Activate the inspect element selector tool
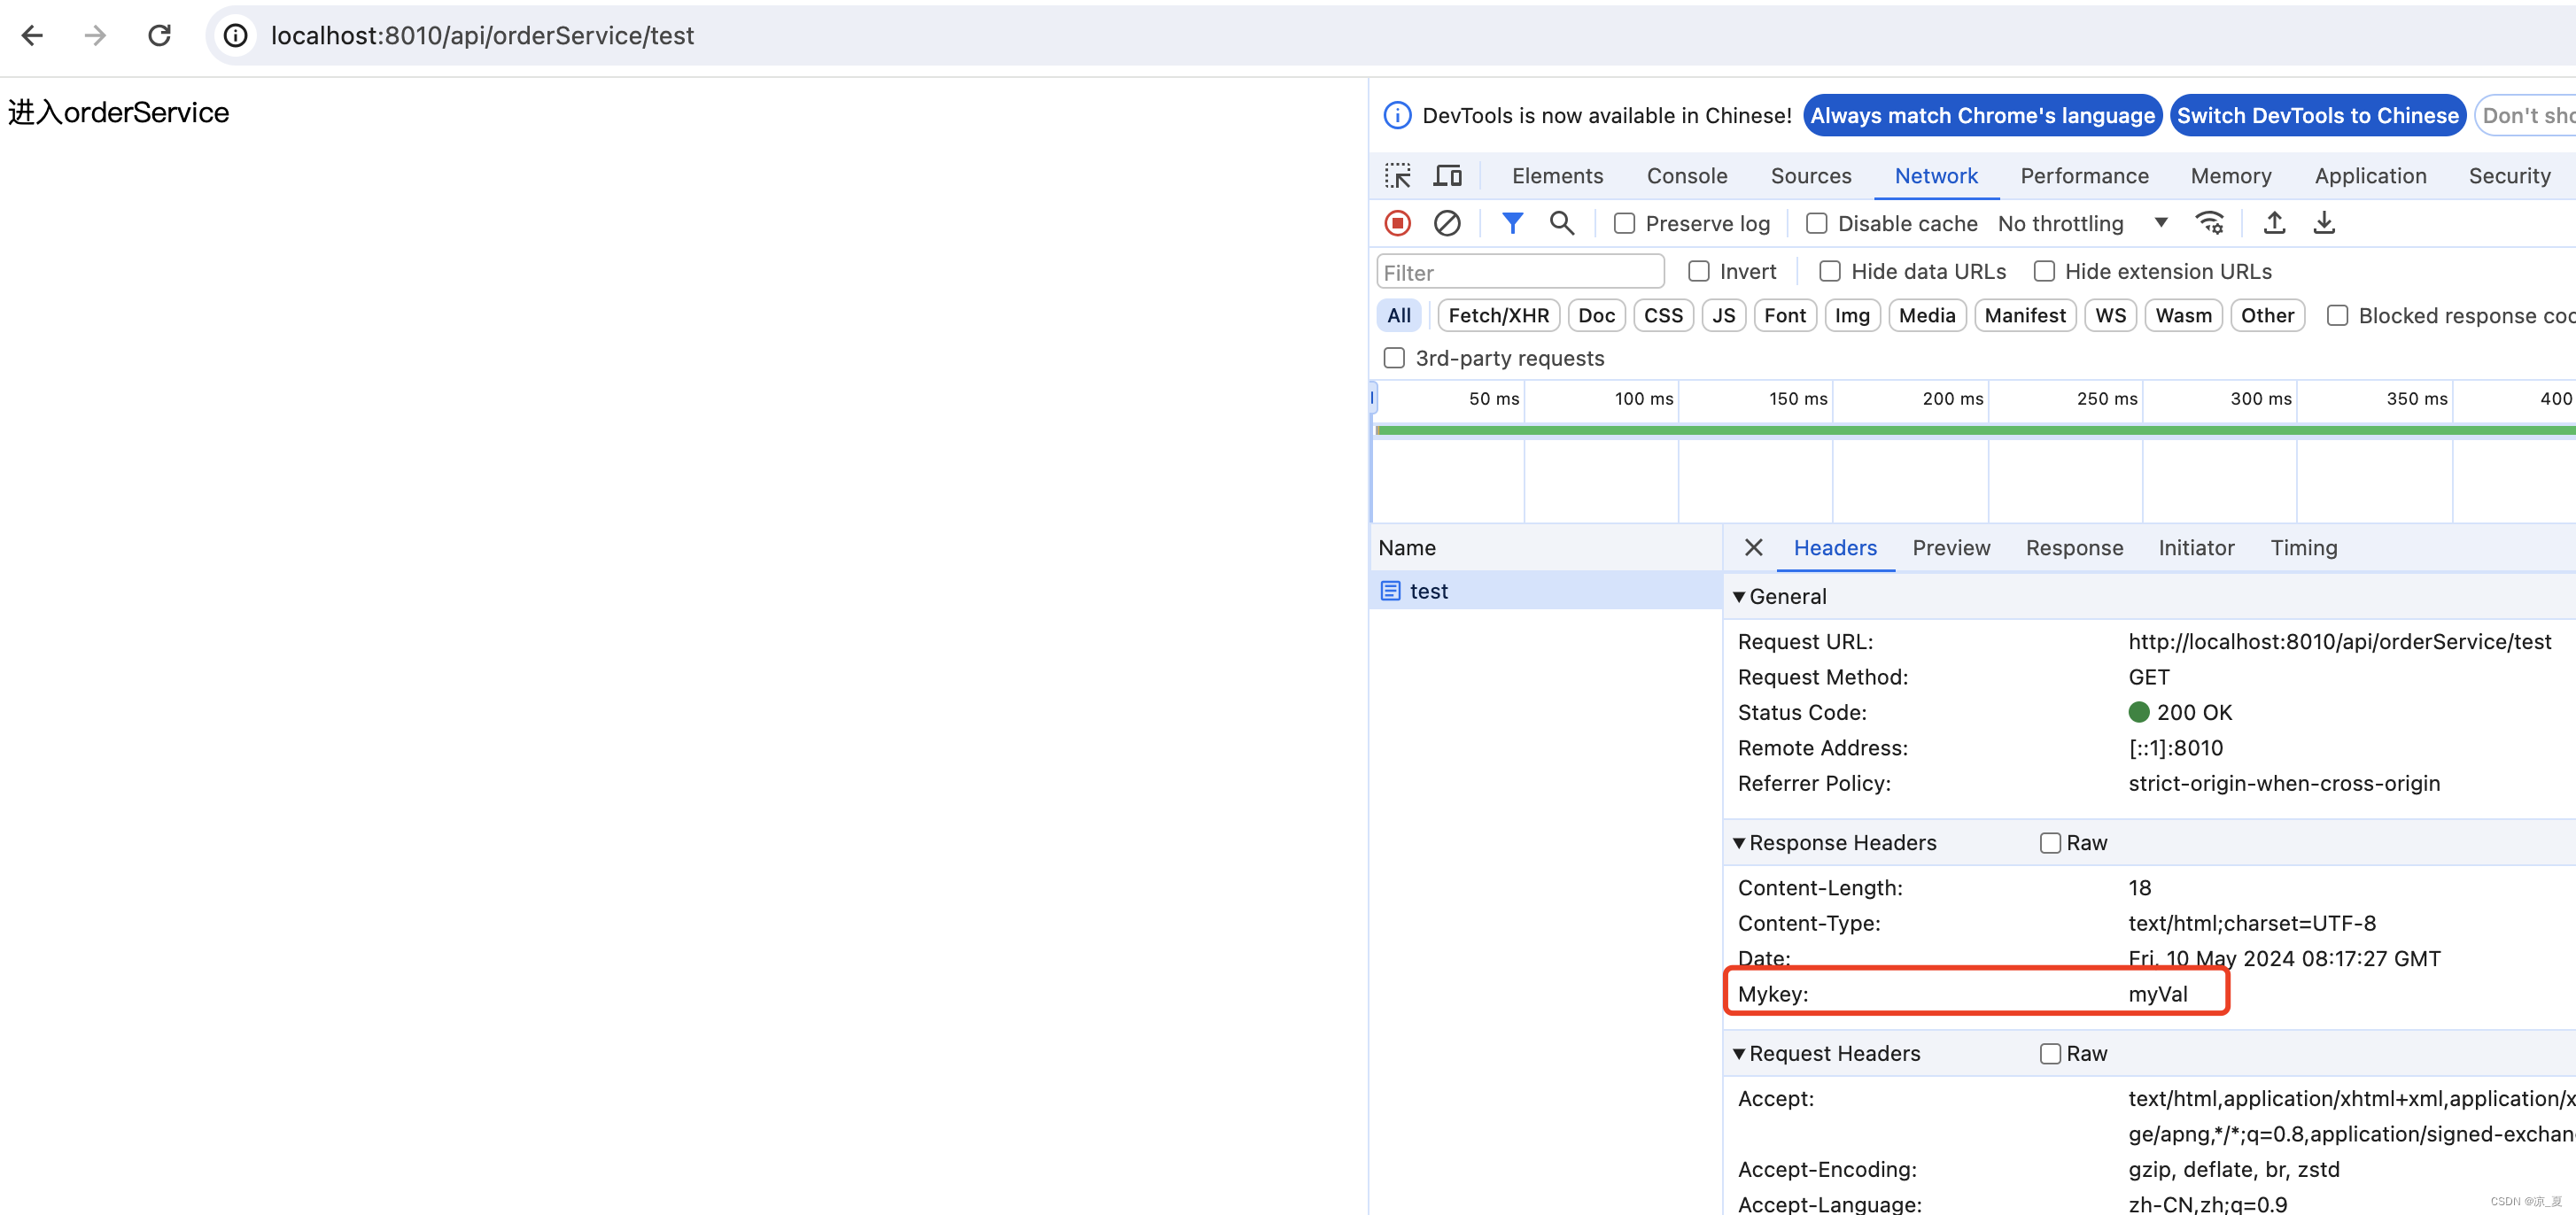The image size is (2576, 1215). (x=1397, y=176)
